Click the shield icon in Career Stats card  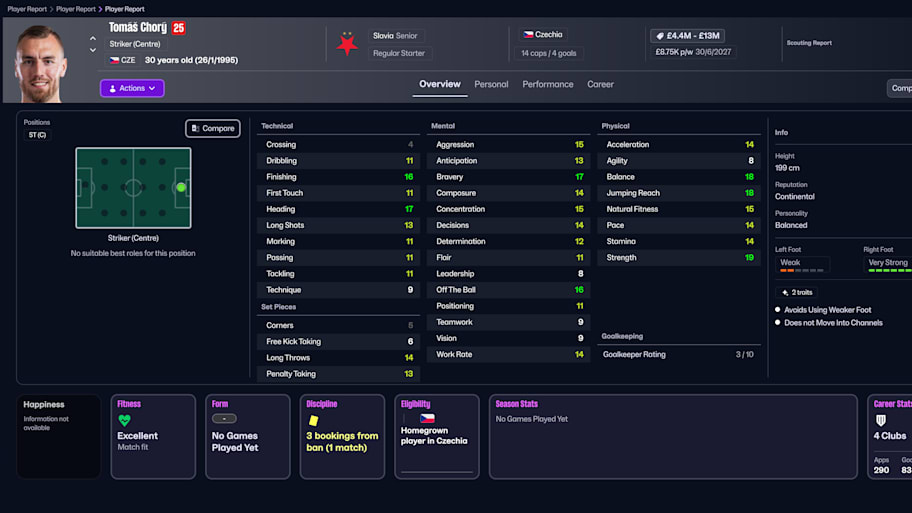click(x=881, y=420)
